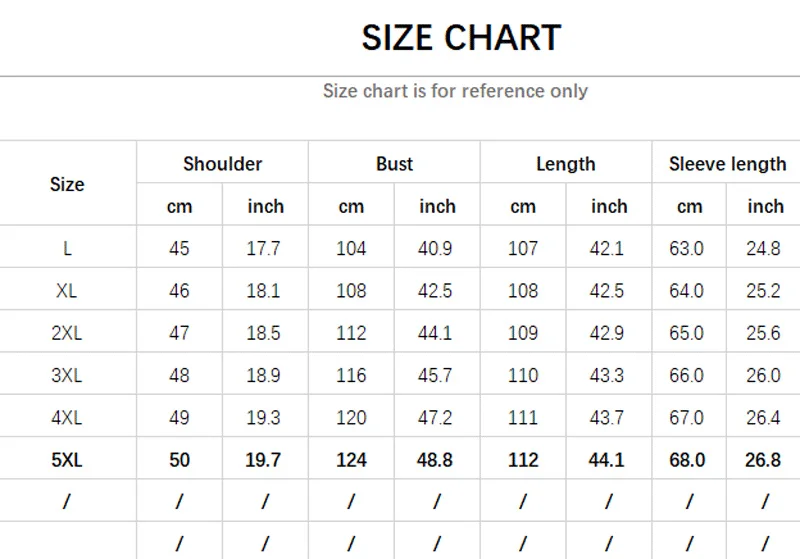This screenshot has height=559, width=800.
Task: Click the XL size row label
Action: coord(67,292)
